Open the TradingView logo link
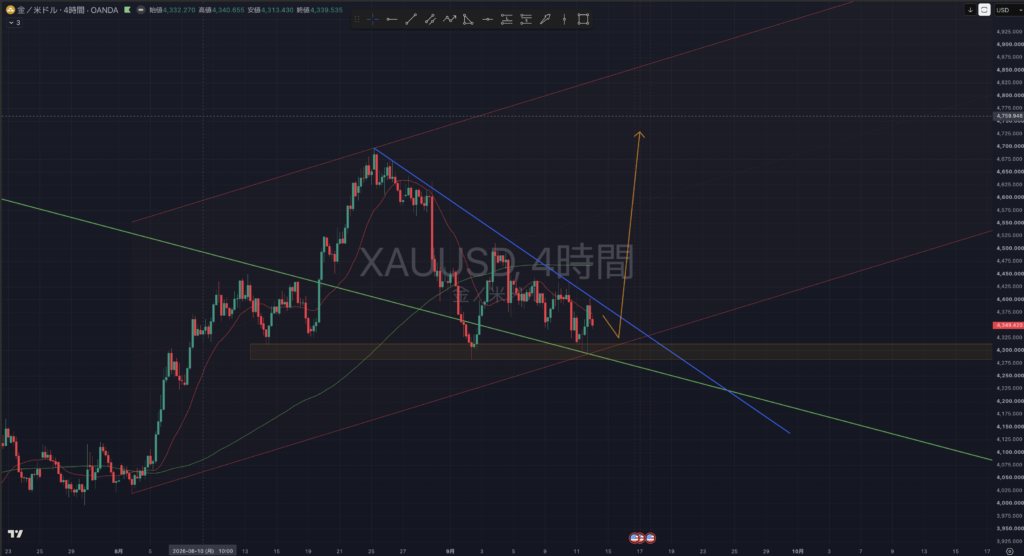Screen dimensions: 1024x556 coord(15,534)
